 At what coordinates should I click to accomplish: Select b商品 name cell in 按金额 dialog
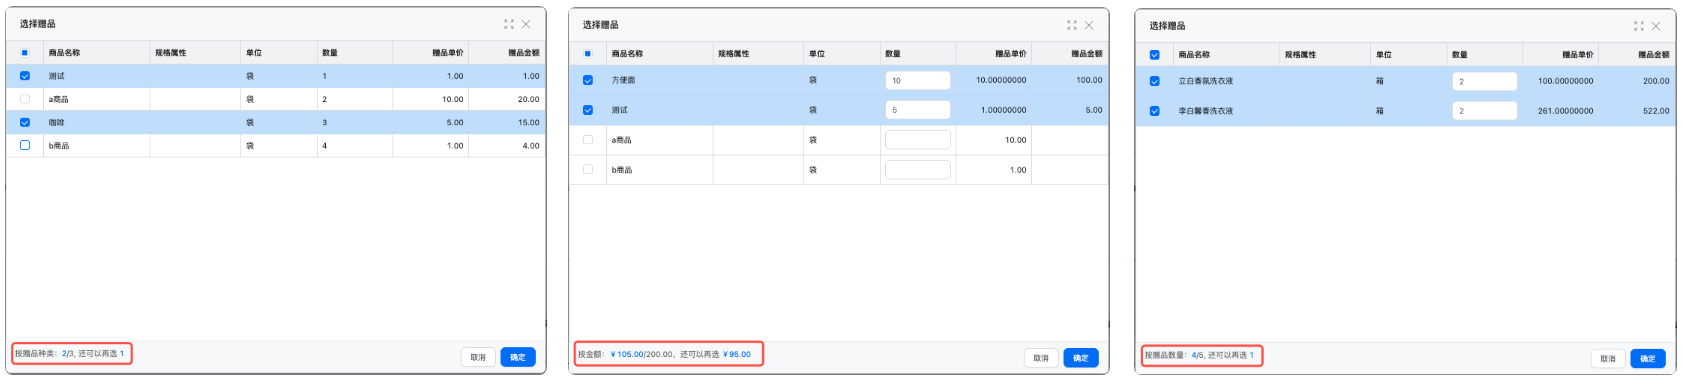pyautogui.click(x=660, y=170)
